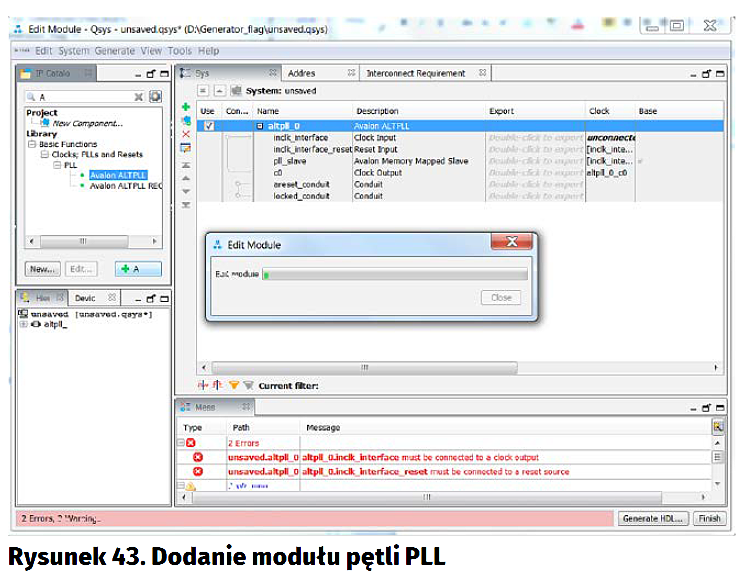Open the Generate menu
The height and width of the screenshot is (581, 742).
click(x=114, y=51)
